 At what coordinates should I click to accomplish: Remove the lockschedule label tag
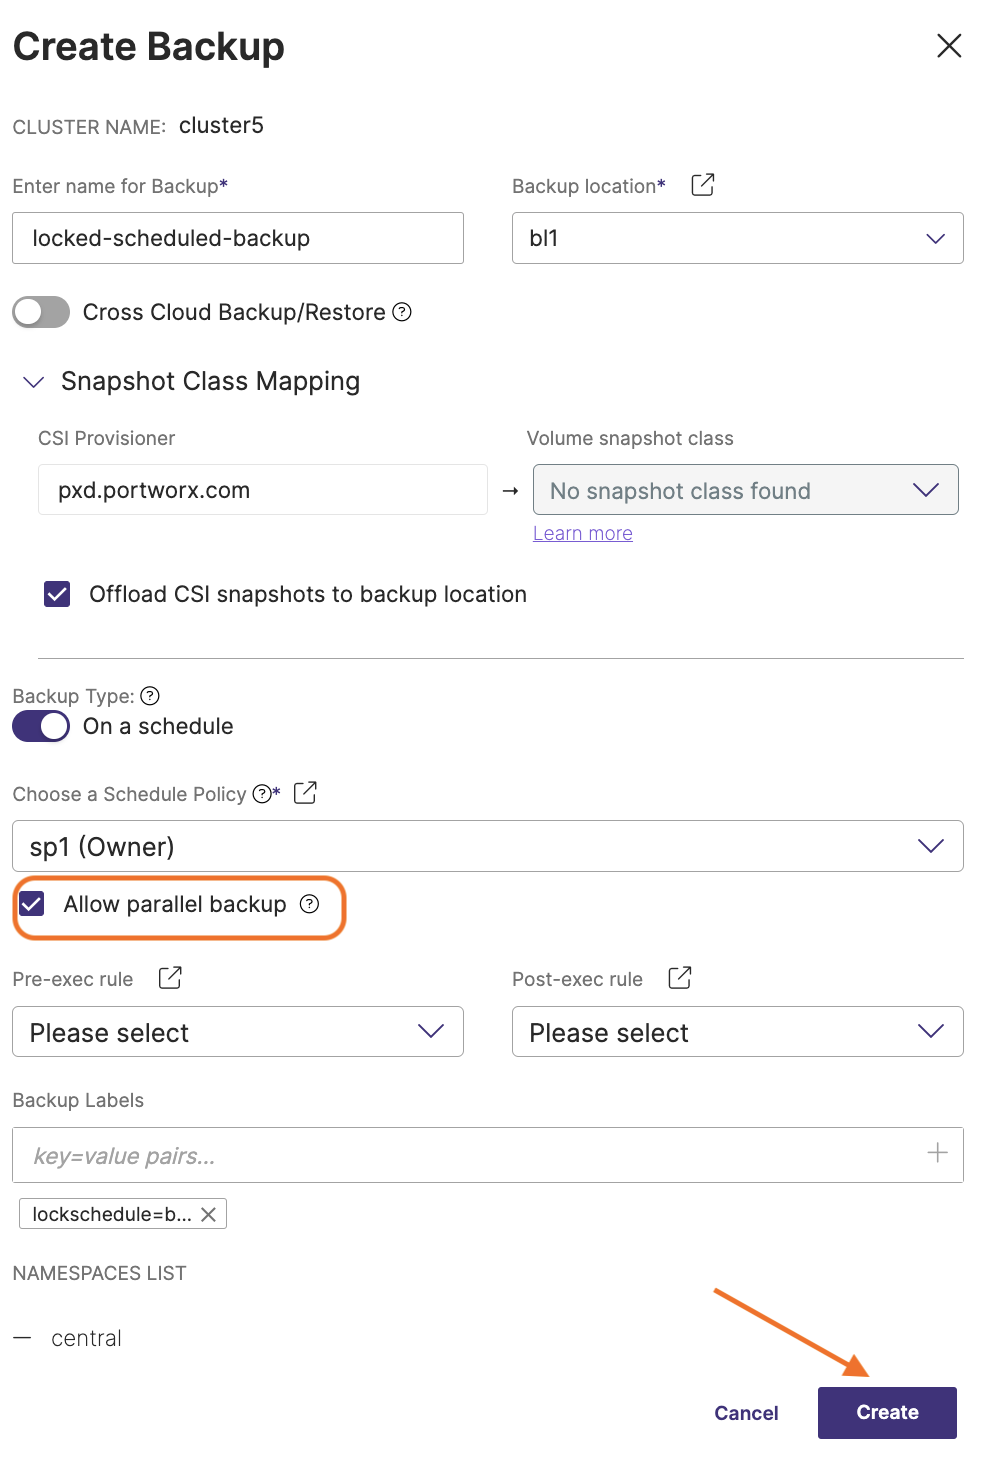pyautogui.click(x=208, y=1214)
